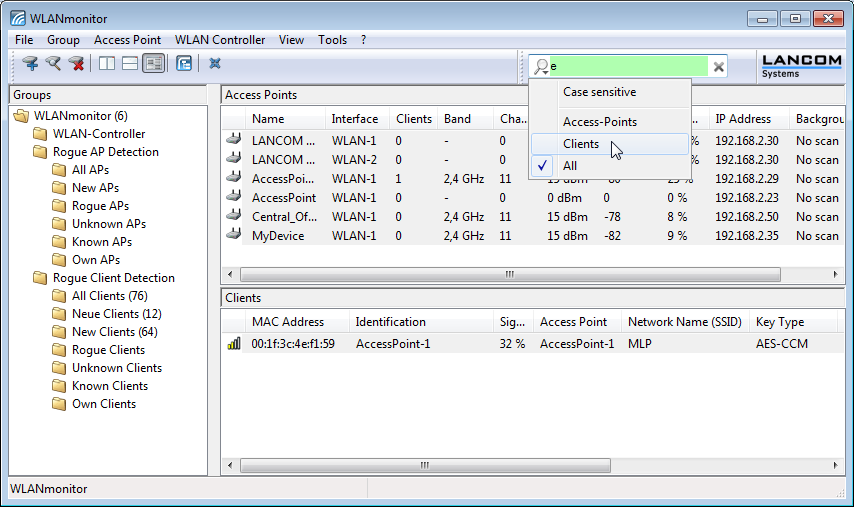This screenshot has height=507, width=854.
Task: Choose Clients in search filter menu
Action: 581,144
